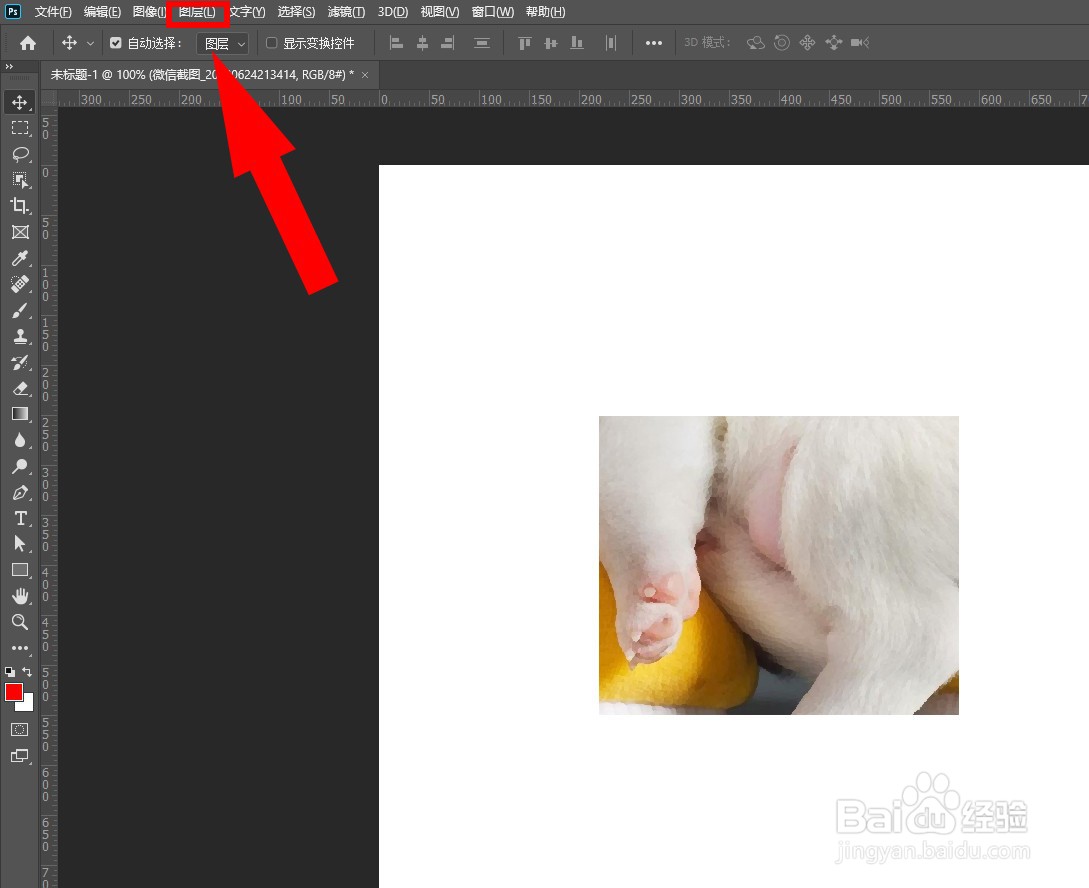
Task: Expand the Move tool preset picker arrow
Action: pyautogui.click(x=90, y=44)
